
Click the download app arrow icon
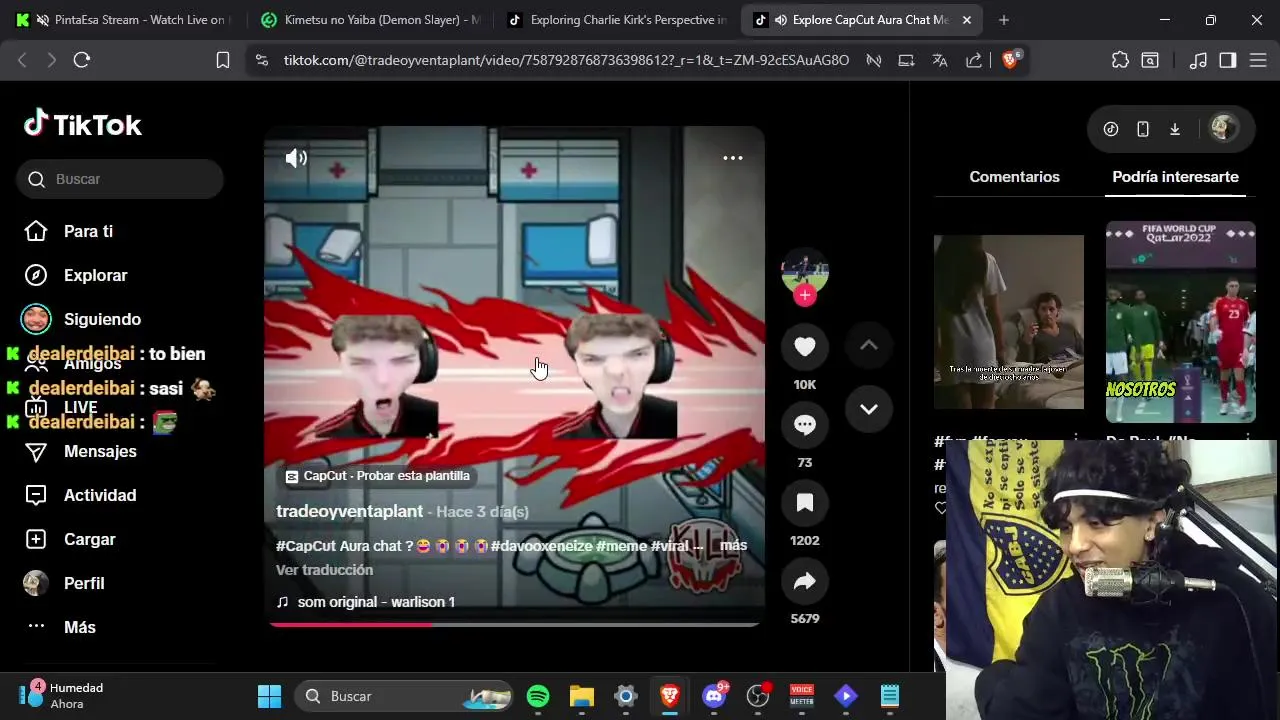point(1175,129)
